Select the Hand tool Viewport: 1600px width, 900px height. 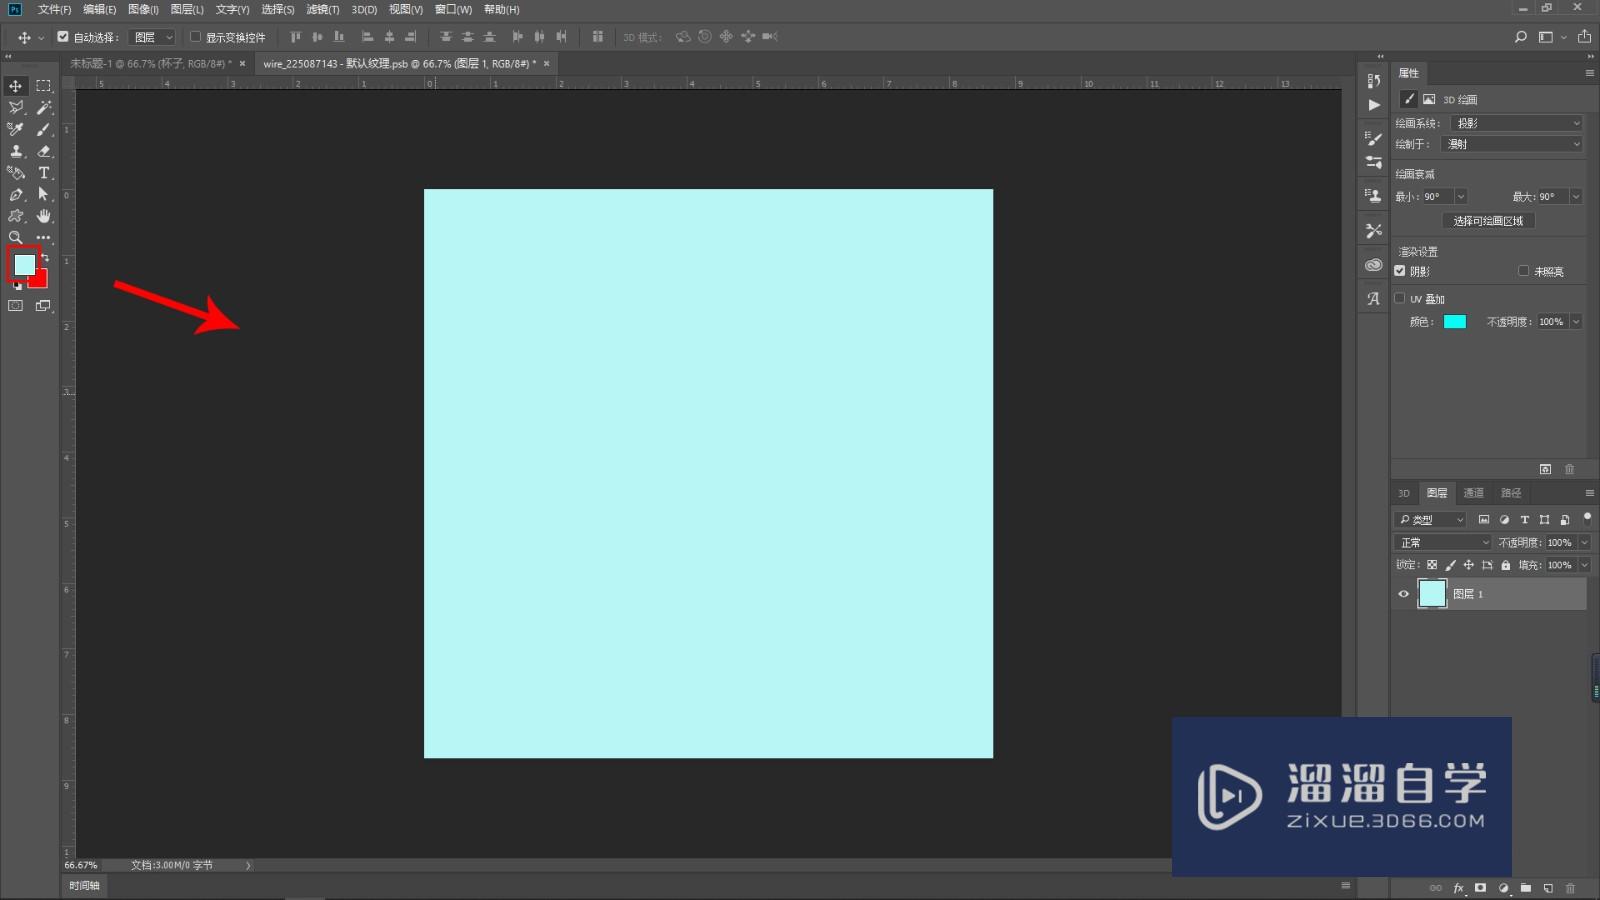(x=44, y=216)
